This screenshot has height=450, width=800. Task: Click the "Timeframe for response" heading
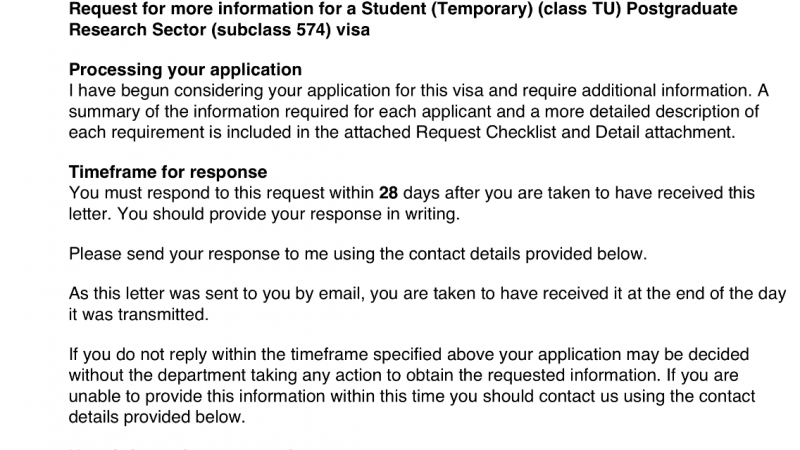[x=168, y=173]
